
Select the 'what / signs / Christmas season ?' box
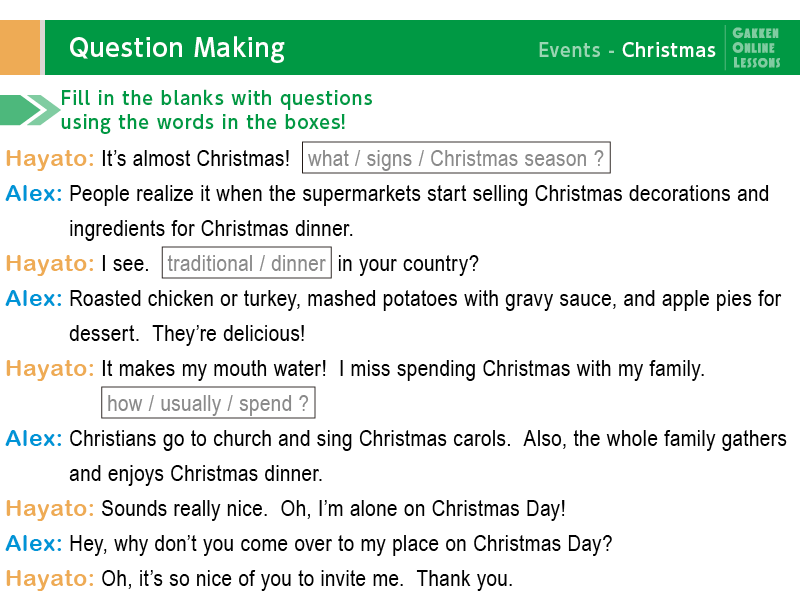click(456, 158)
